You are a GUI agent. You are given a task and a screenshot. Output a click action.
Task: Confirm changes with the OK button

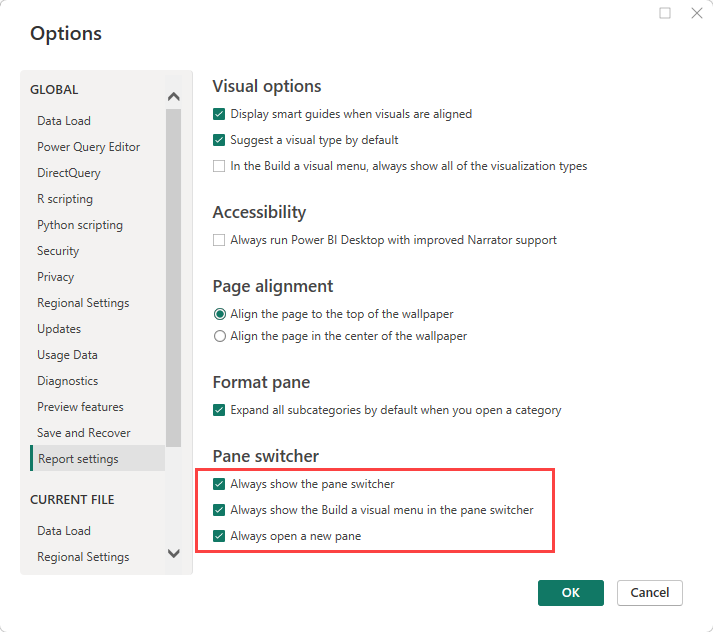tap(571, 593)
